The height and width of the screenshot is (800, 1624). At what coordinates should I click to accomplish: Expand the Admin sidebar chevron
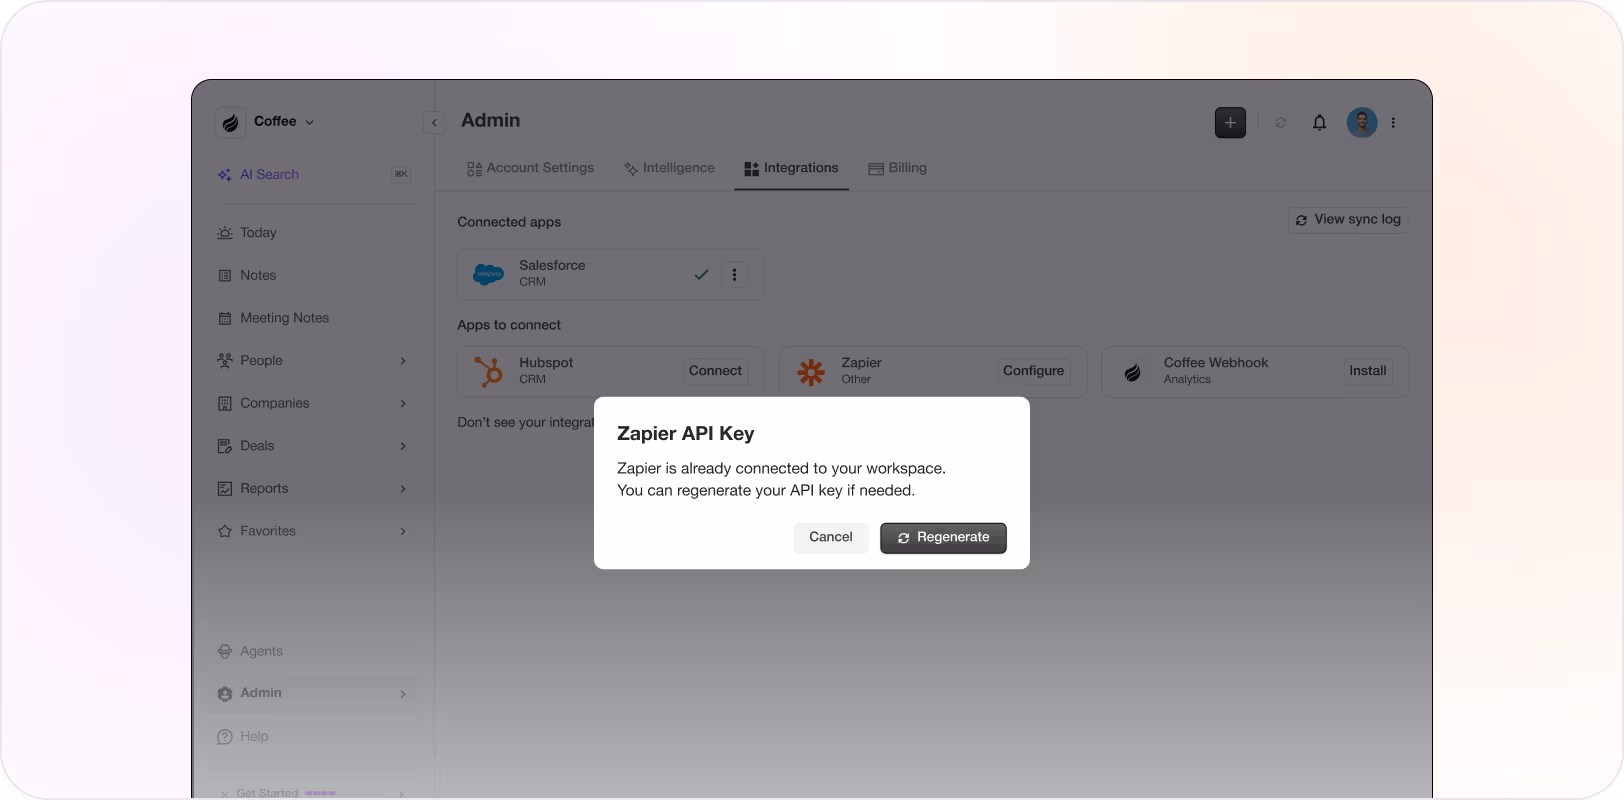tap(403, 693)
